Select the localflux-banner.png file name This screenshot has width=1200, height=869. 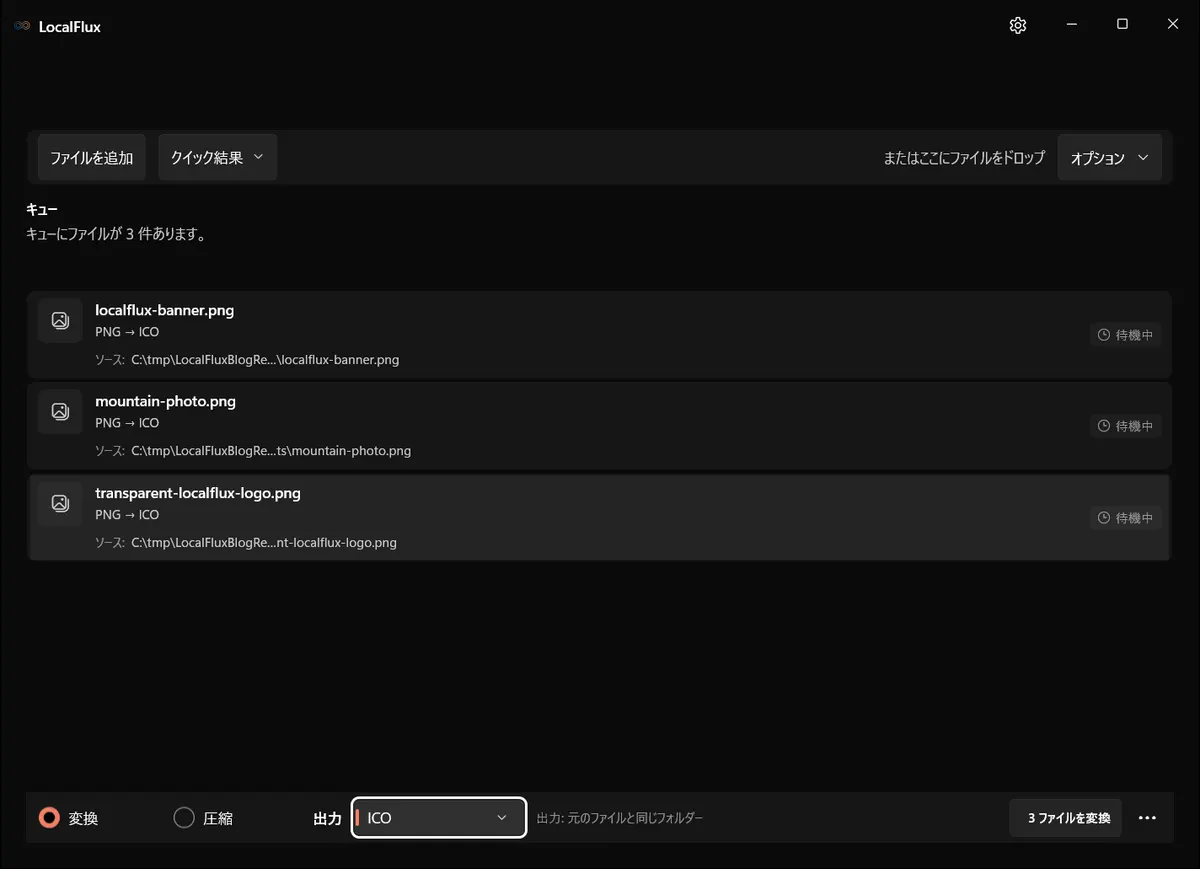tap(164, 310)
